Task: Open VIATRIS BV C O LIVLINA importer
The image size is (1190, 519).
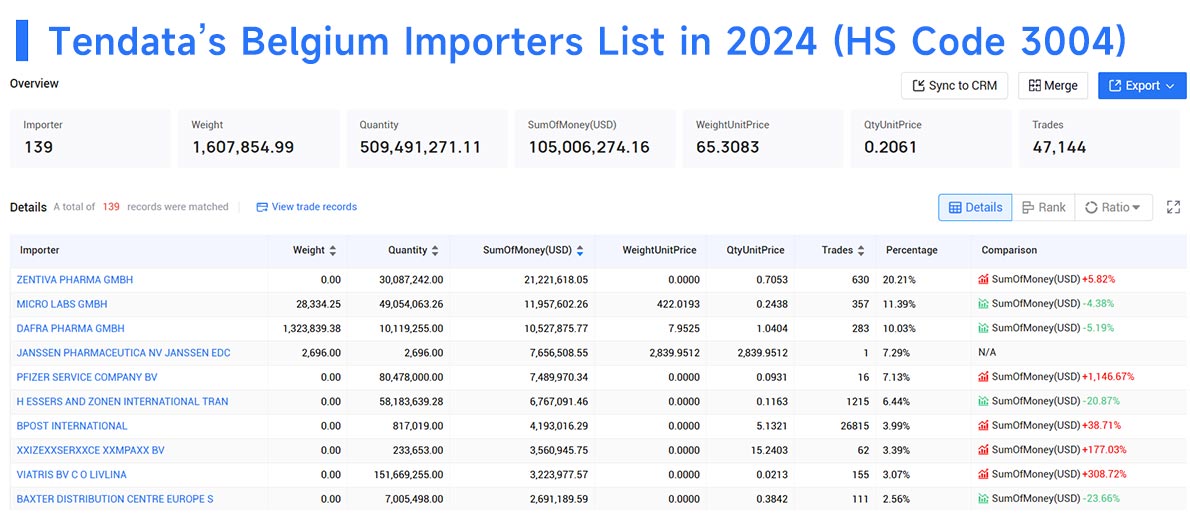Action: (x=71, y=474)
